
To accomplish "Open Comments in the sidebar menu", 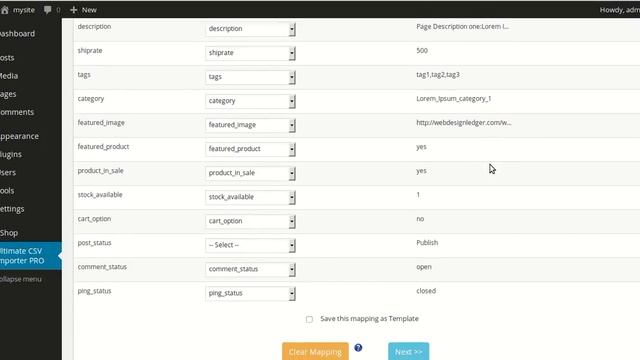I will coord(17,112).
